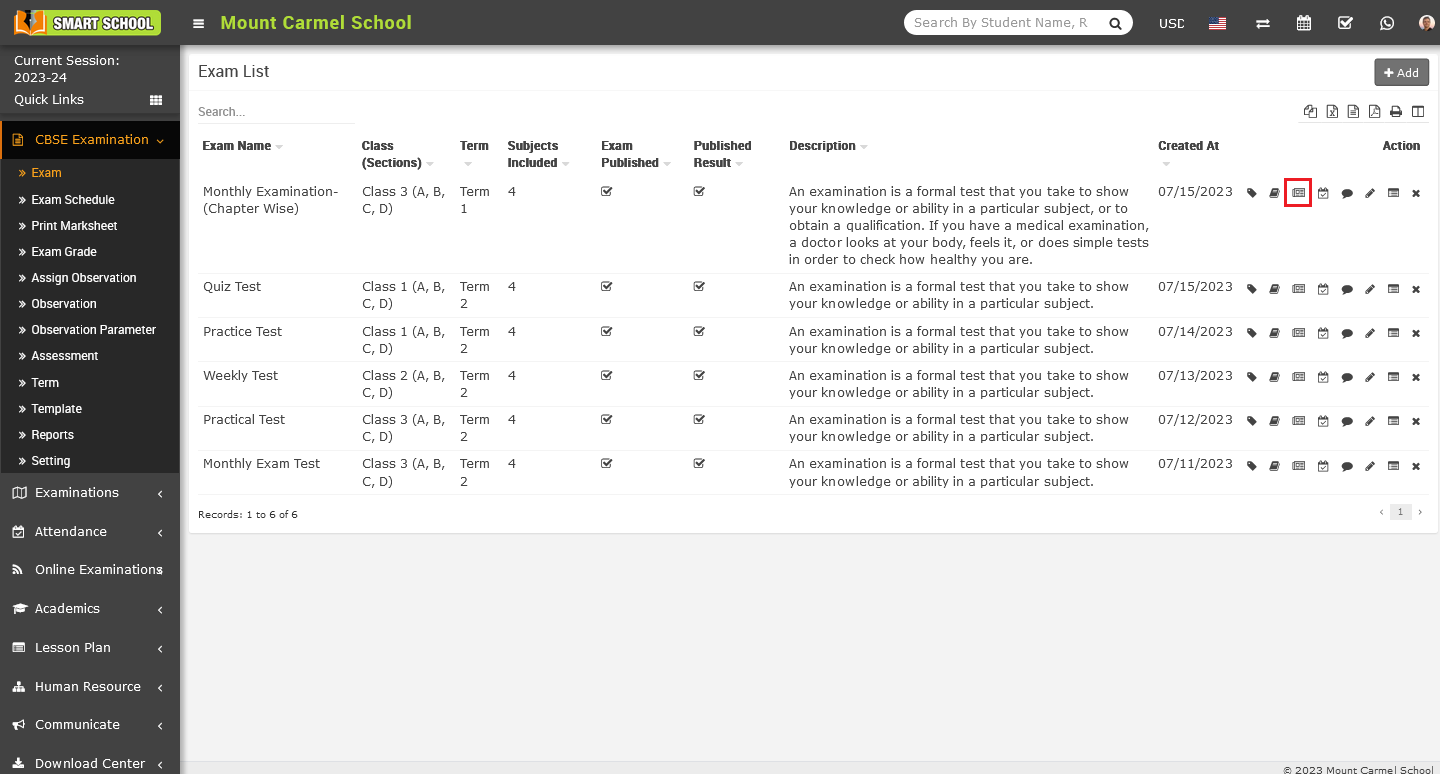Expand the Human Resource sidebar section
1440x774 pixels.
tap(89, 687)
